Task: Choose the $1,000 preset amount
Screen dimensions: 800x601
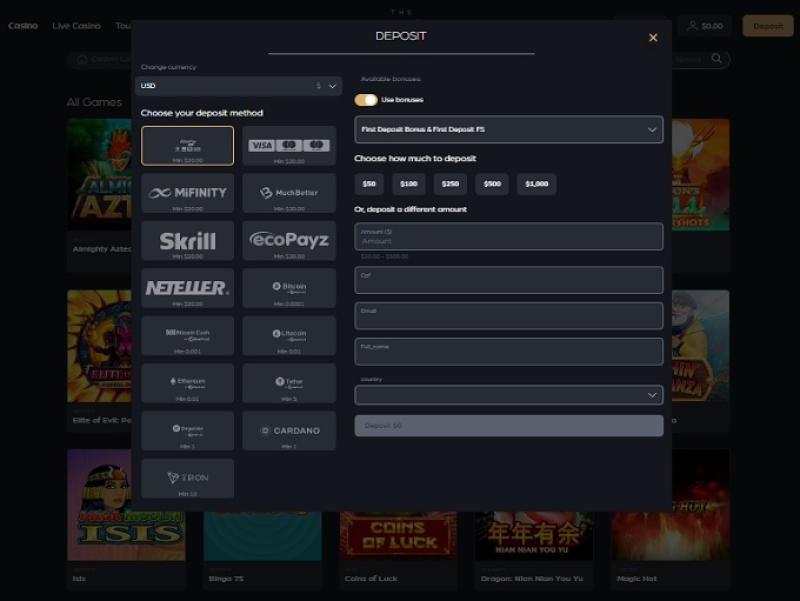Action: pos(536,184)
